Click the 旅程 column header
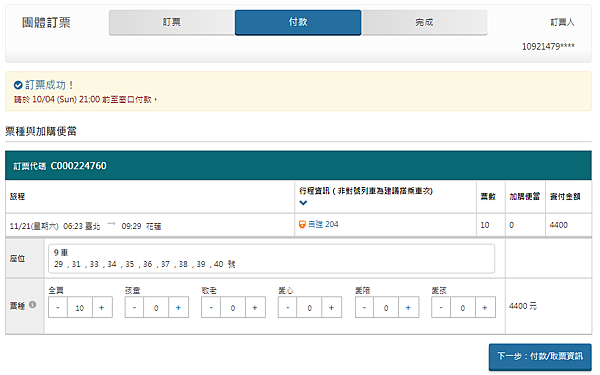The image size is (600, 375). (x=17, y=197)
